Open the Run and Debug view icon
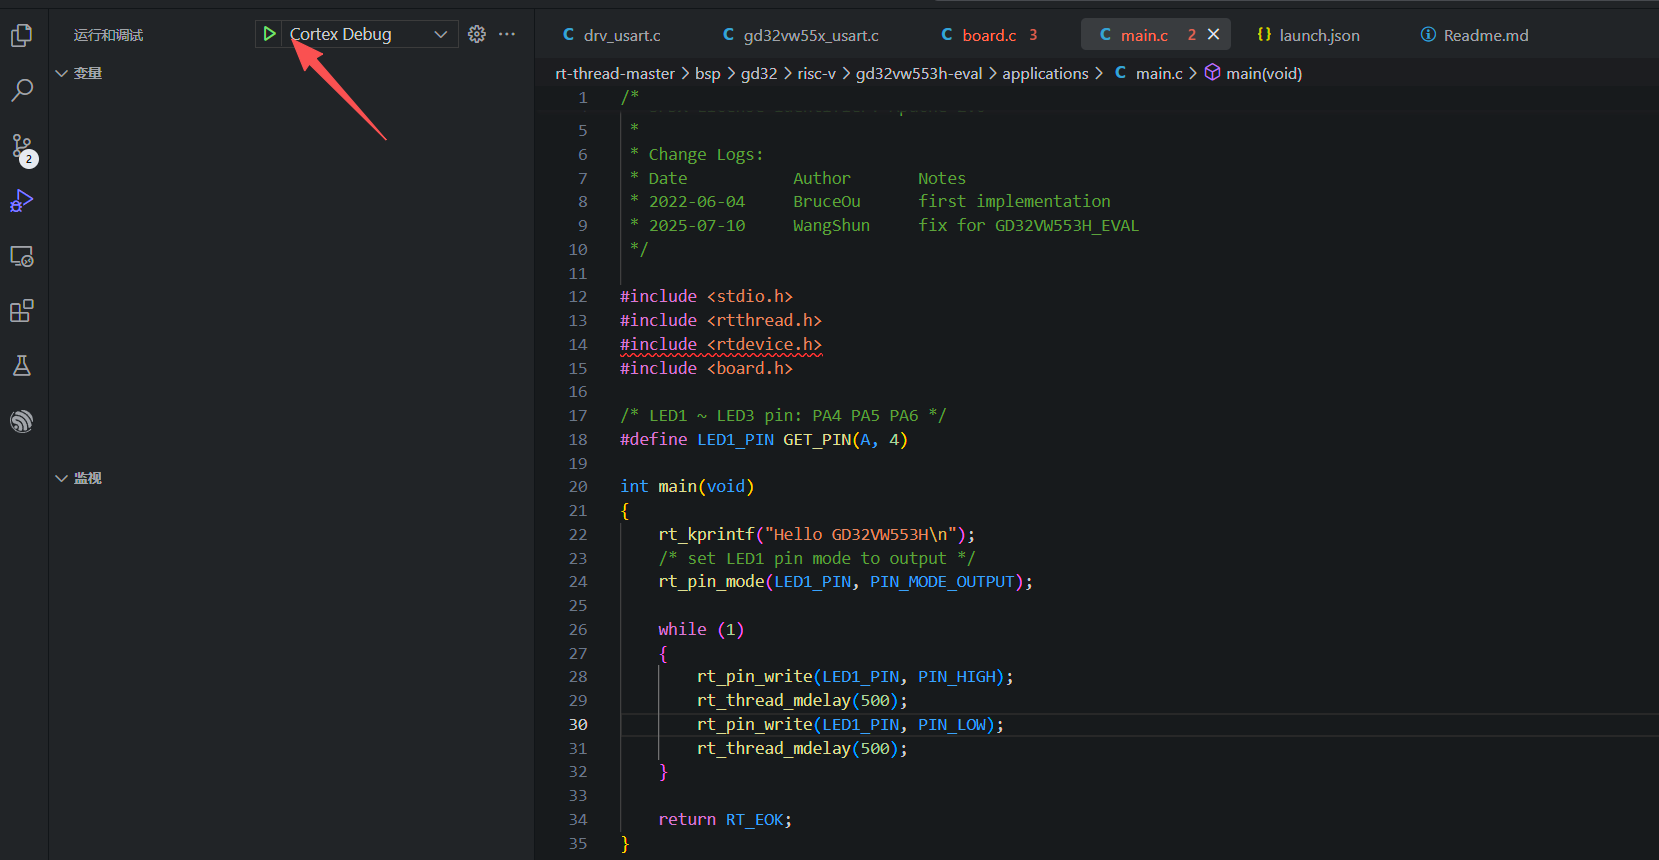1659x860 pixels. (22, 201)
